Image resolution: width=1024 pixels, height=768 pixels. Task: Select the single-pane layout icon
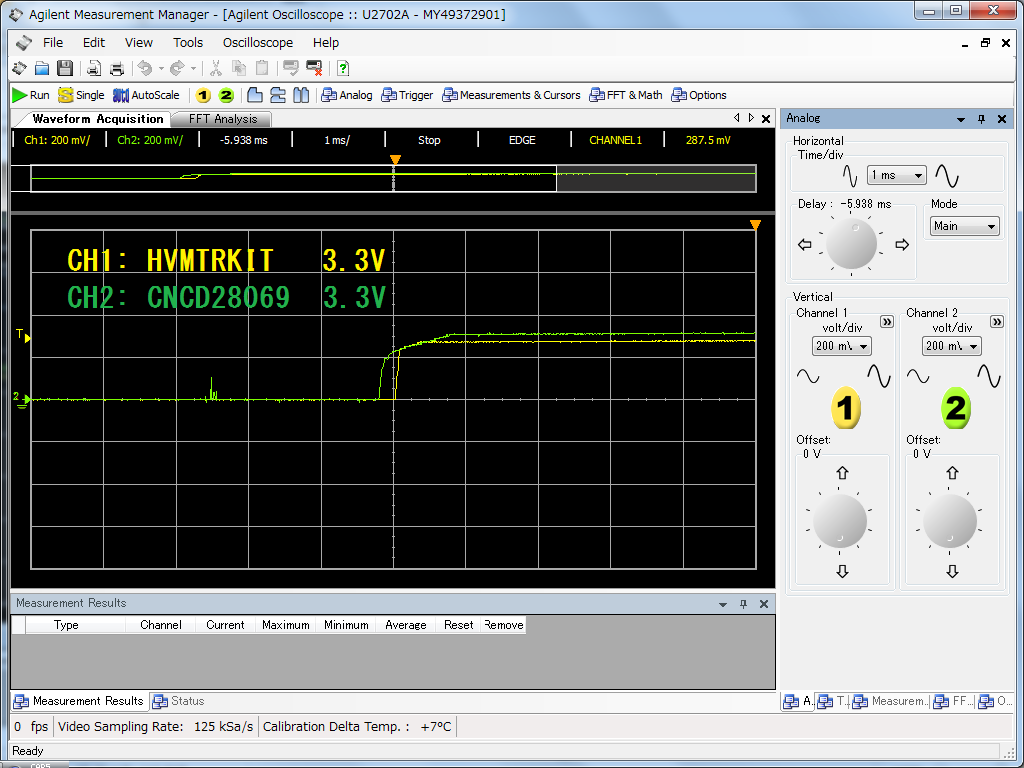[255, 95]
